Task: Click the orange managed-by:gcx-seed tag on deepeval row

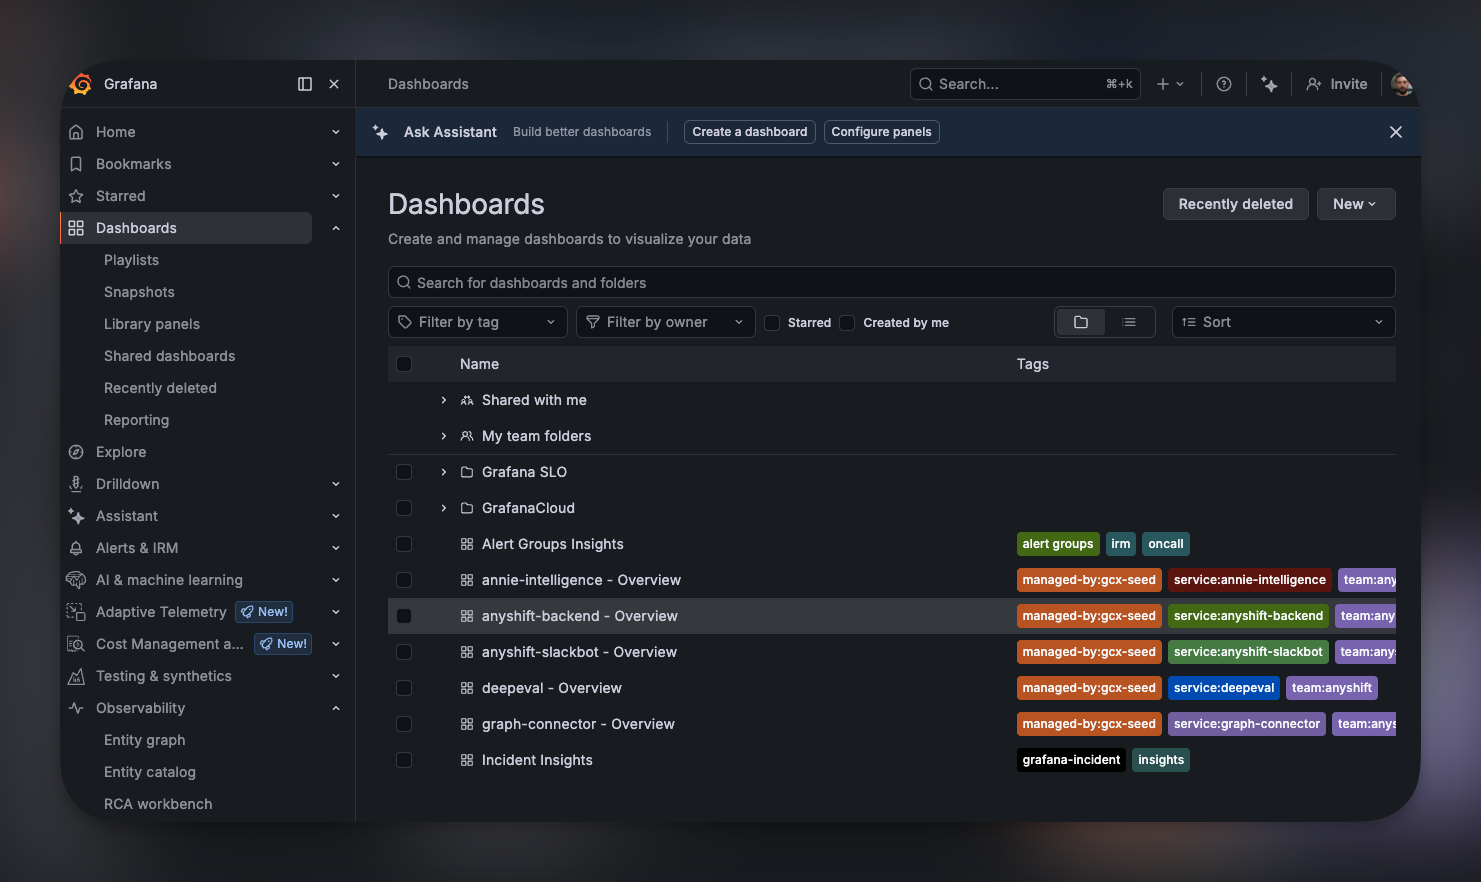Action: pos(1089,688)
